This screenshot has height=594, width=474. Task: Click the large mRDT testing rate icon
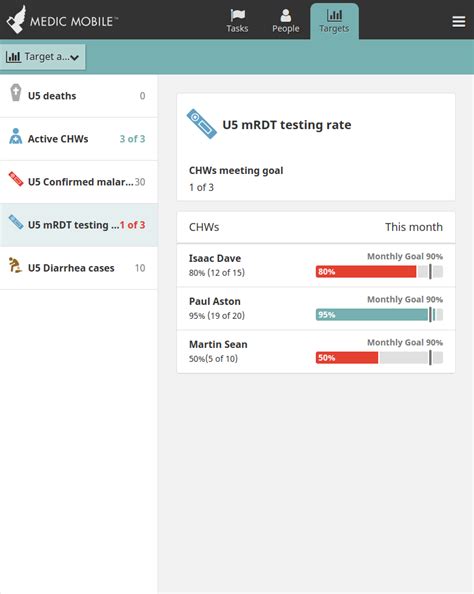pos(202,124)
